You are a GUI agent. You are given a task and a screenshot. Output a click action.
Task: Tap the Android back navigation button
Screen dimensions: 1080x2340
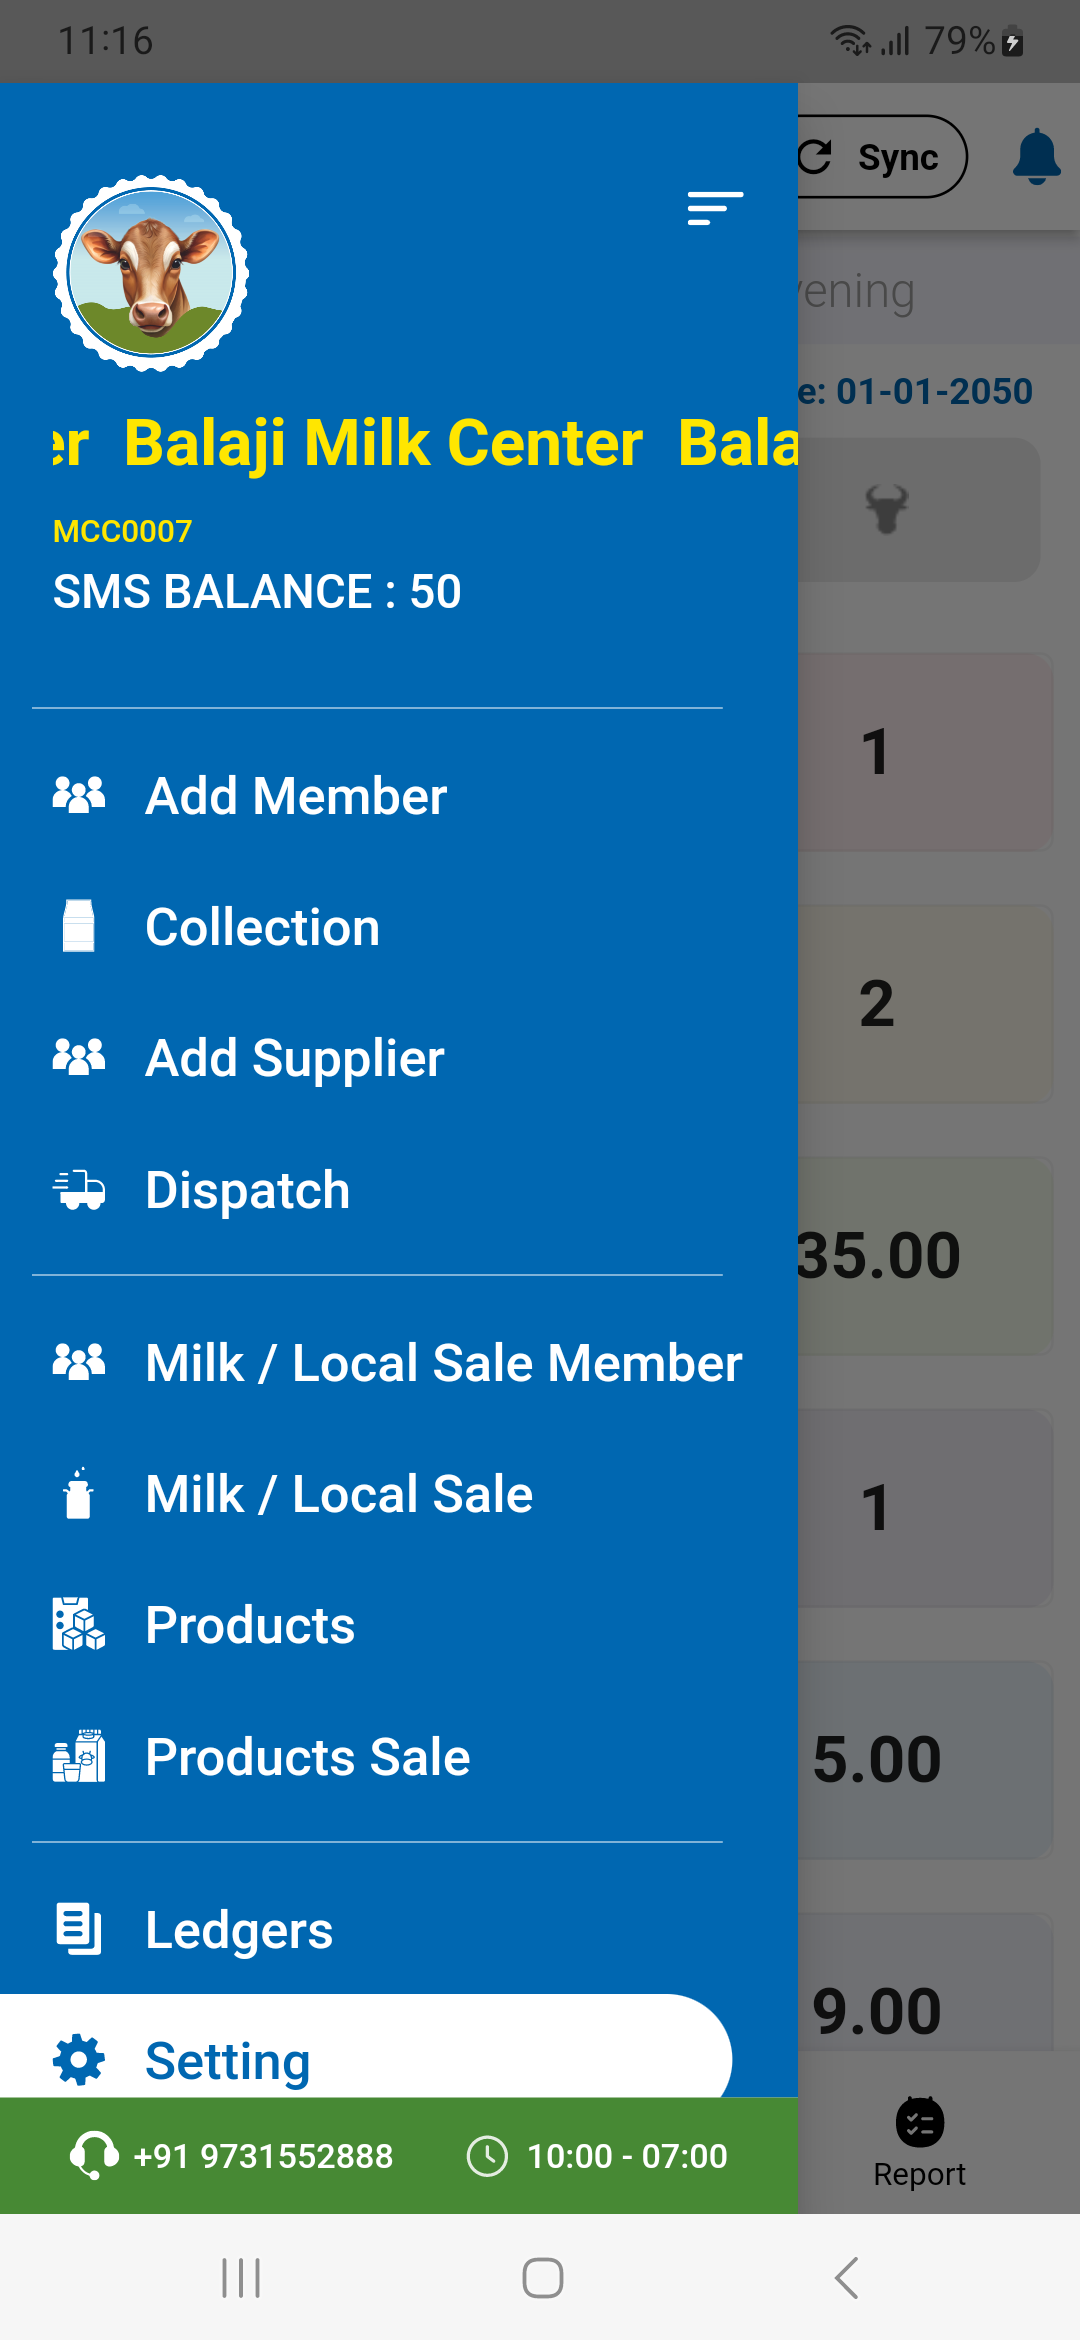coord(846,2278)
